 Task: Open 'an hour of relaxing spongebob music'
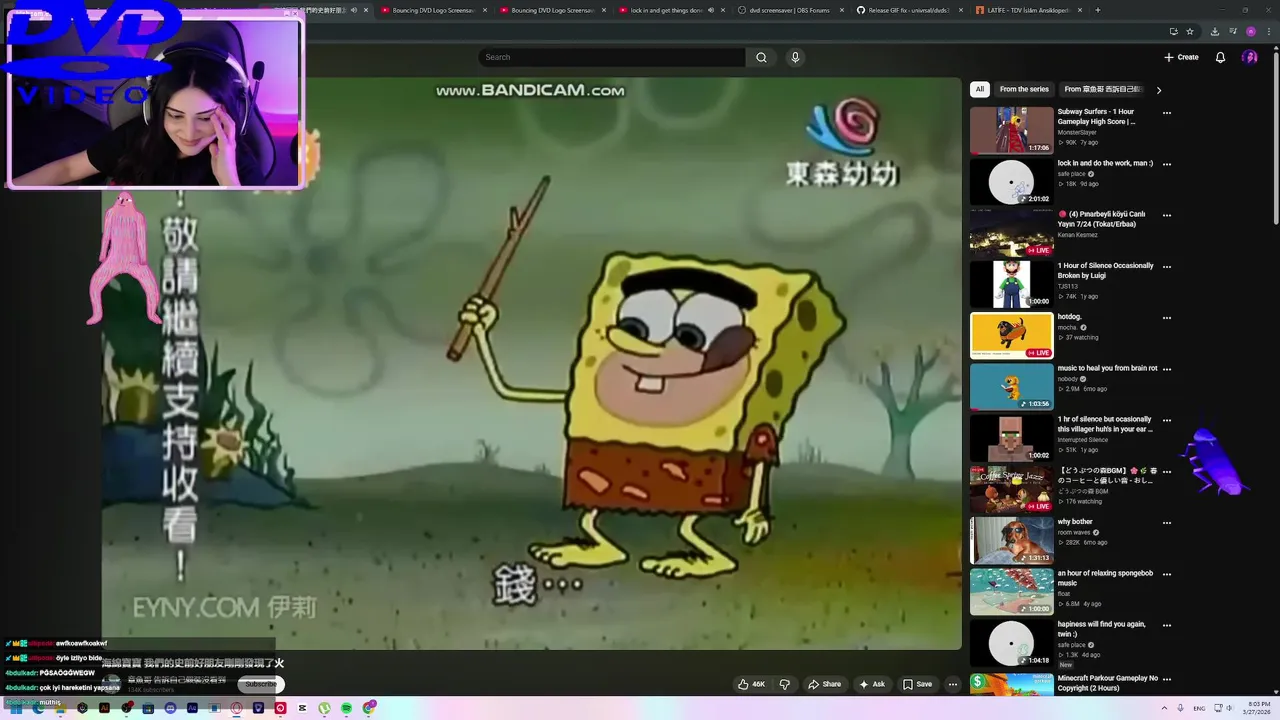(x=1105, y=578)
